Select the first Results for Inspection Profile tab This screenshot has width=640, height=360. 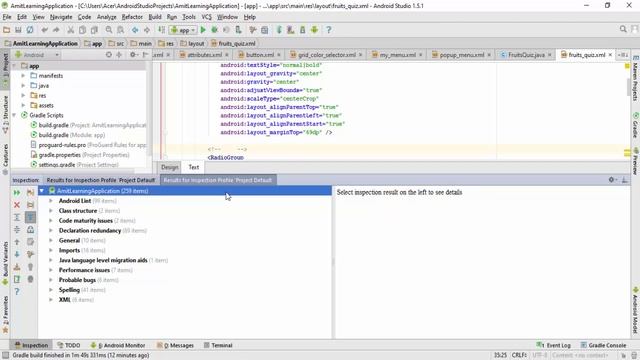tap(100, 180)
